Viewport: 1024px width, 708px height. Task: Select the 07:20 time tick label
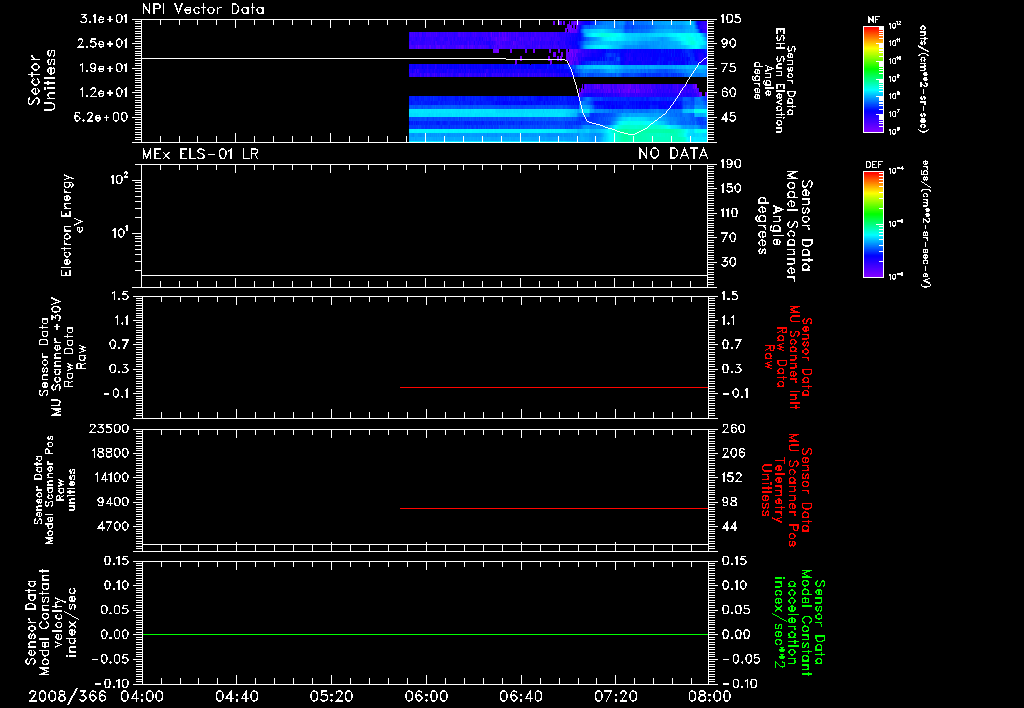pos(615,696)
